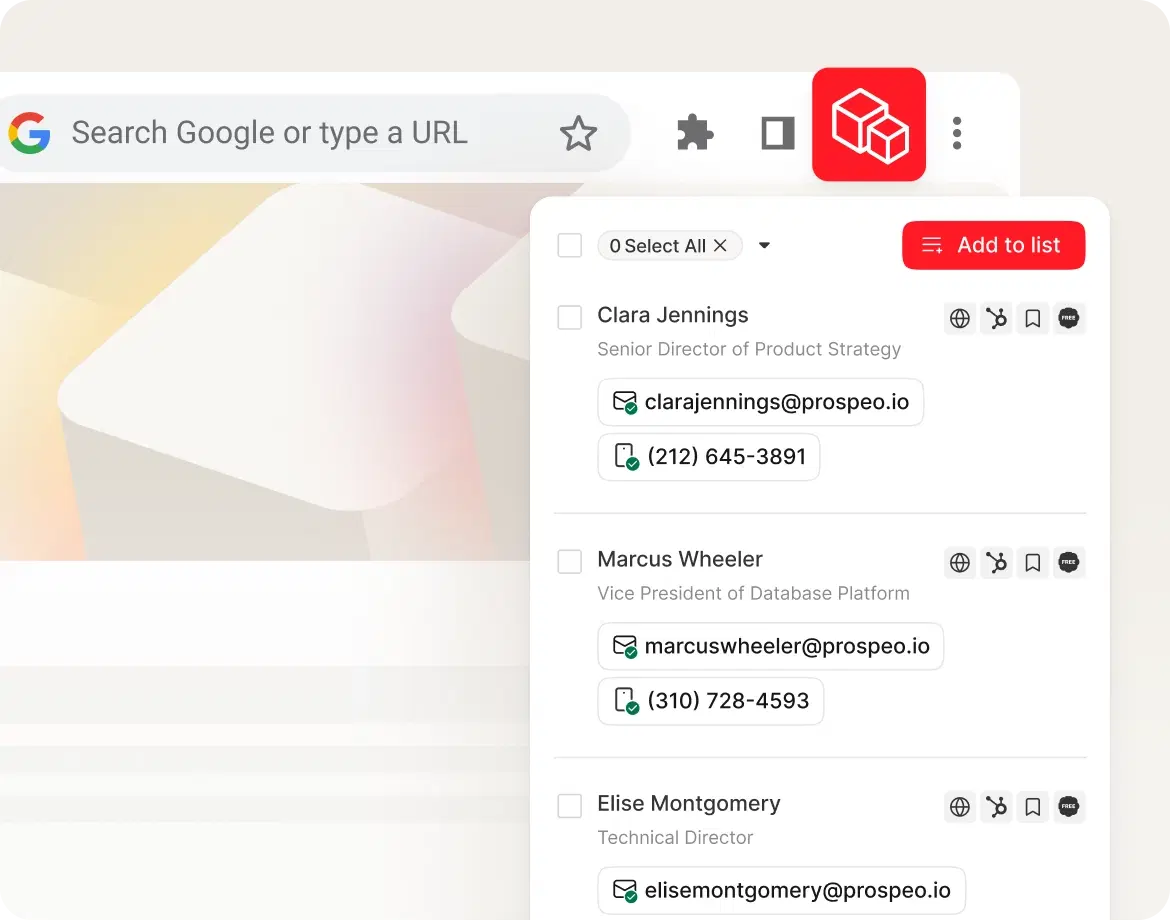Open the Prospeo extension red cube icon
The width and height of the screenshot is (1170, 920).
[868, 125]
